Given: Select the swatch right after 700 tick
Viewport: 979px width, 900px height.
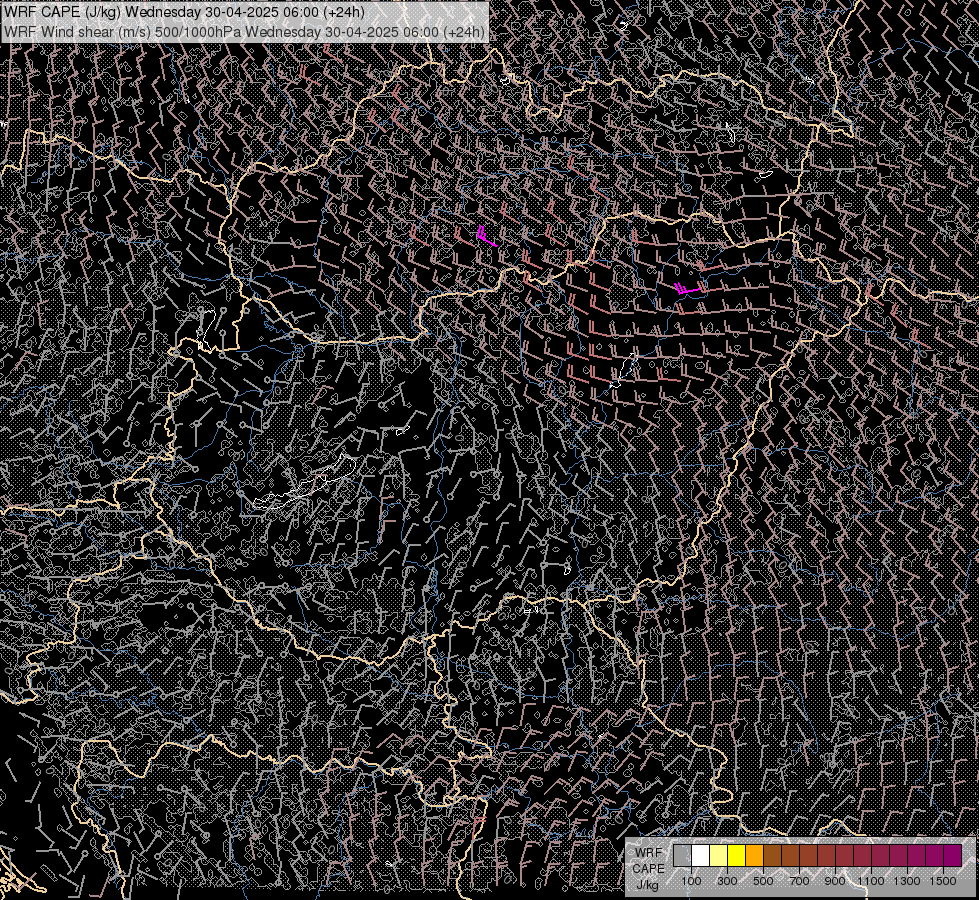Looking at the screenshot, I should tap(809, 855).
